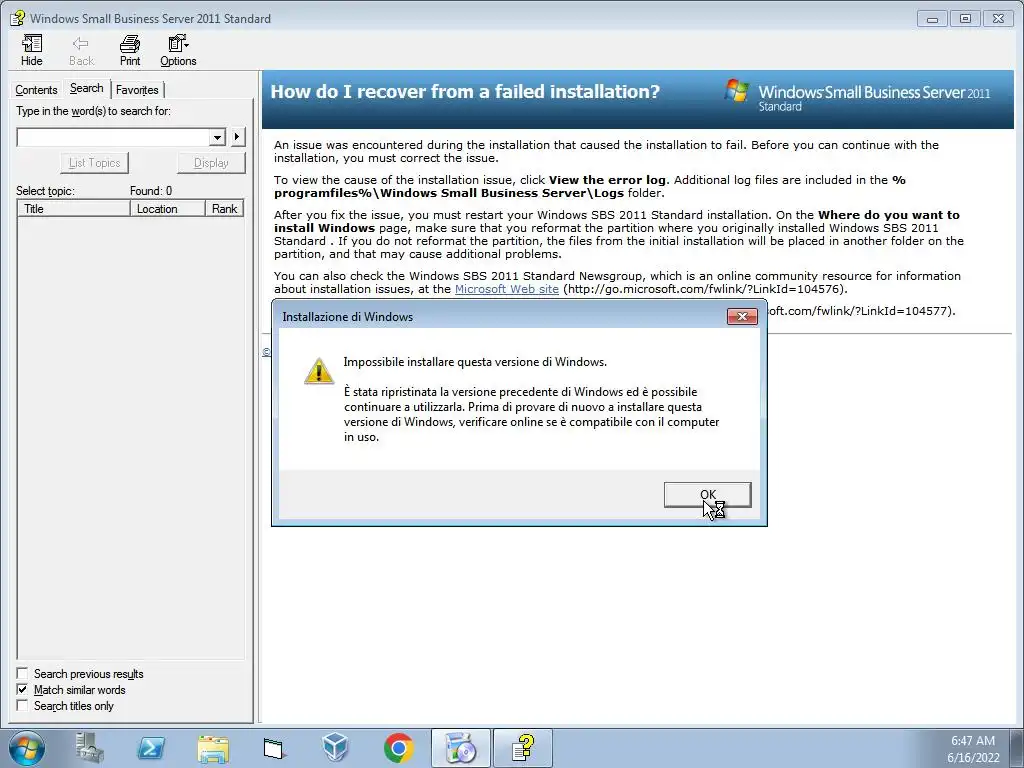This screenshot has width=1024, height=768.
Task: Minimize the help window
Action: tap(933, 19)
